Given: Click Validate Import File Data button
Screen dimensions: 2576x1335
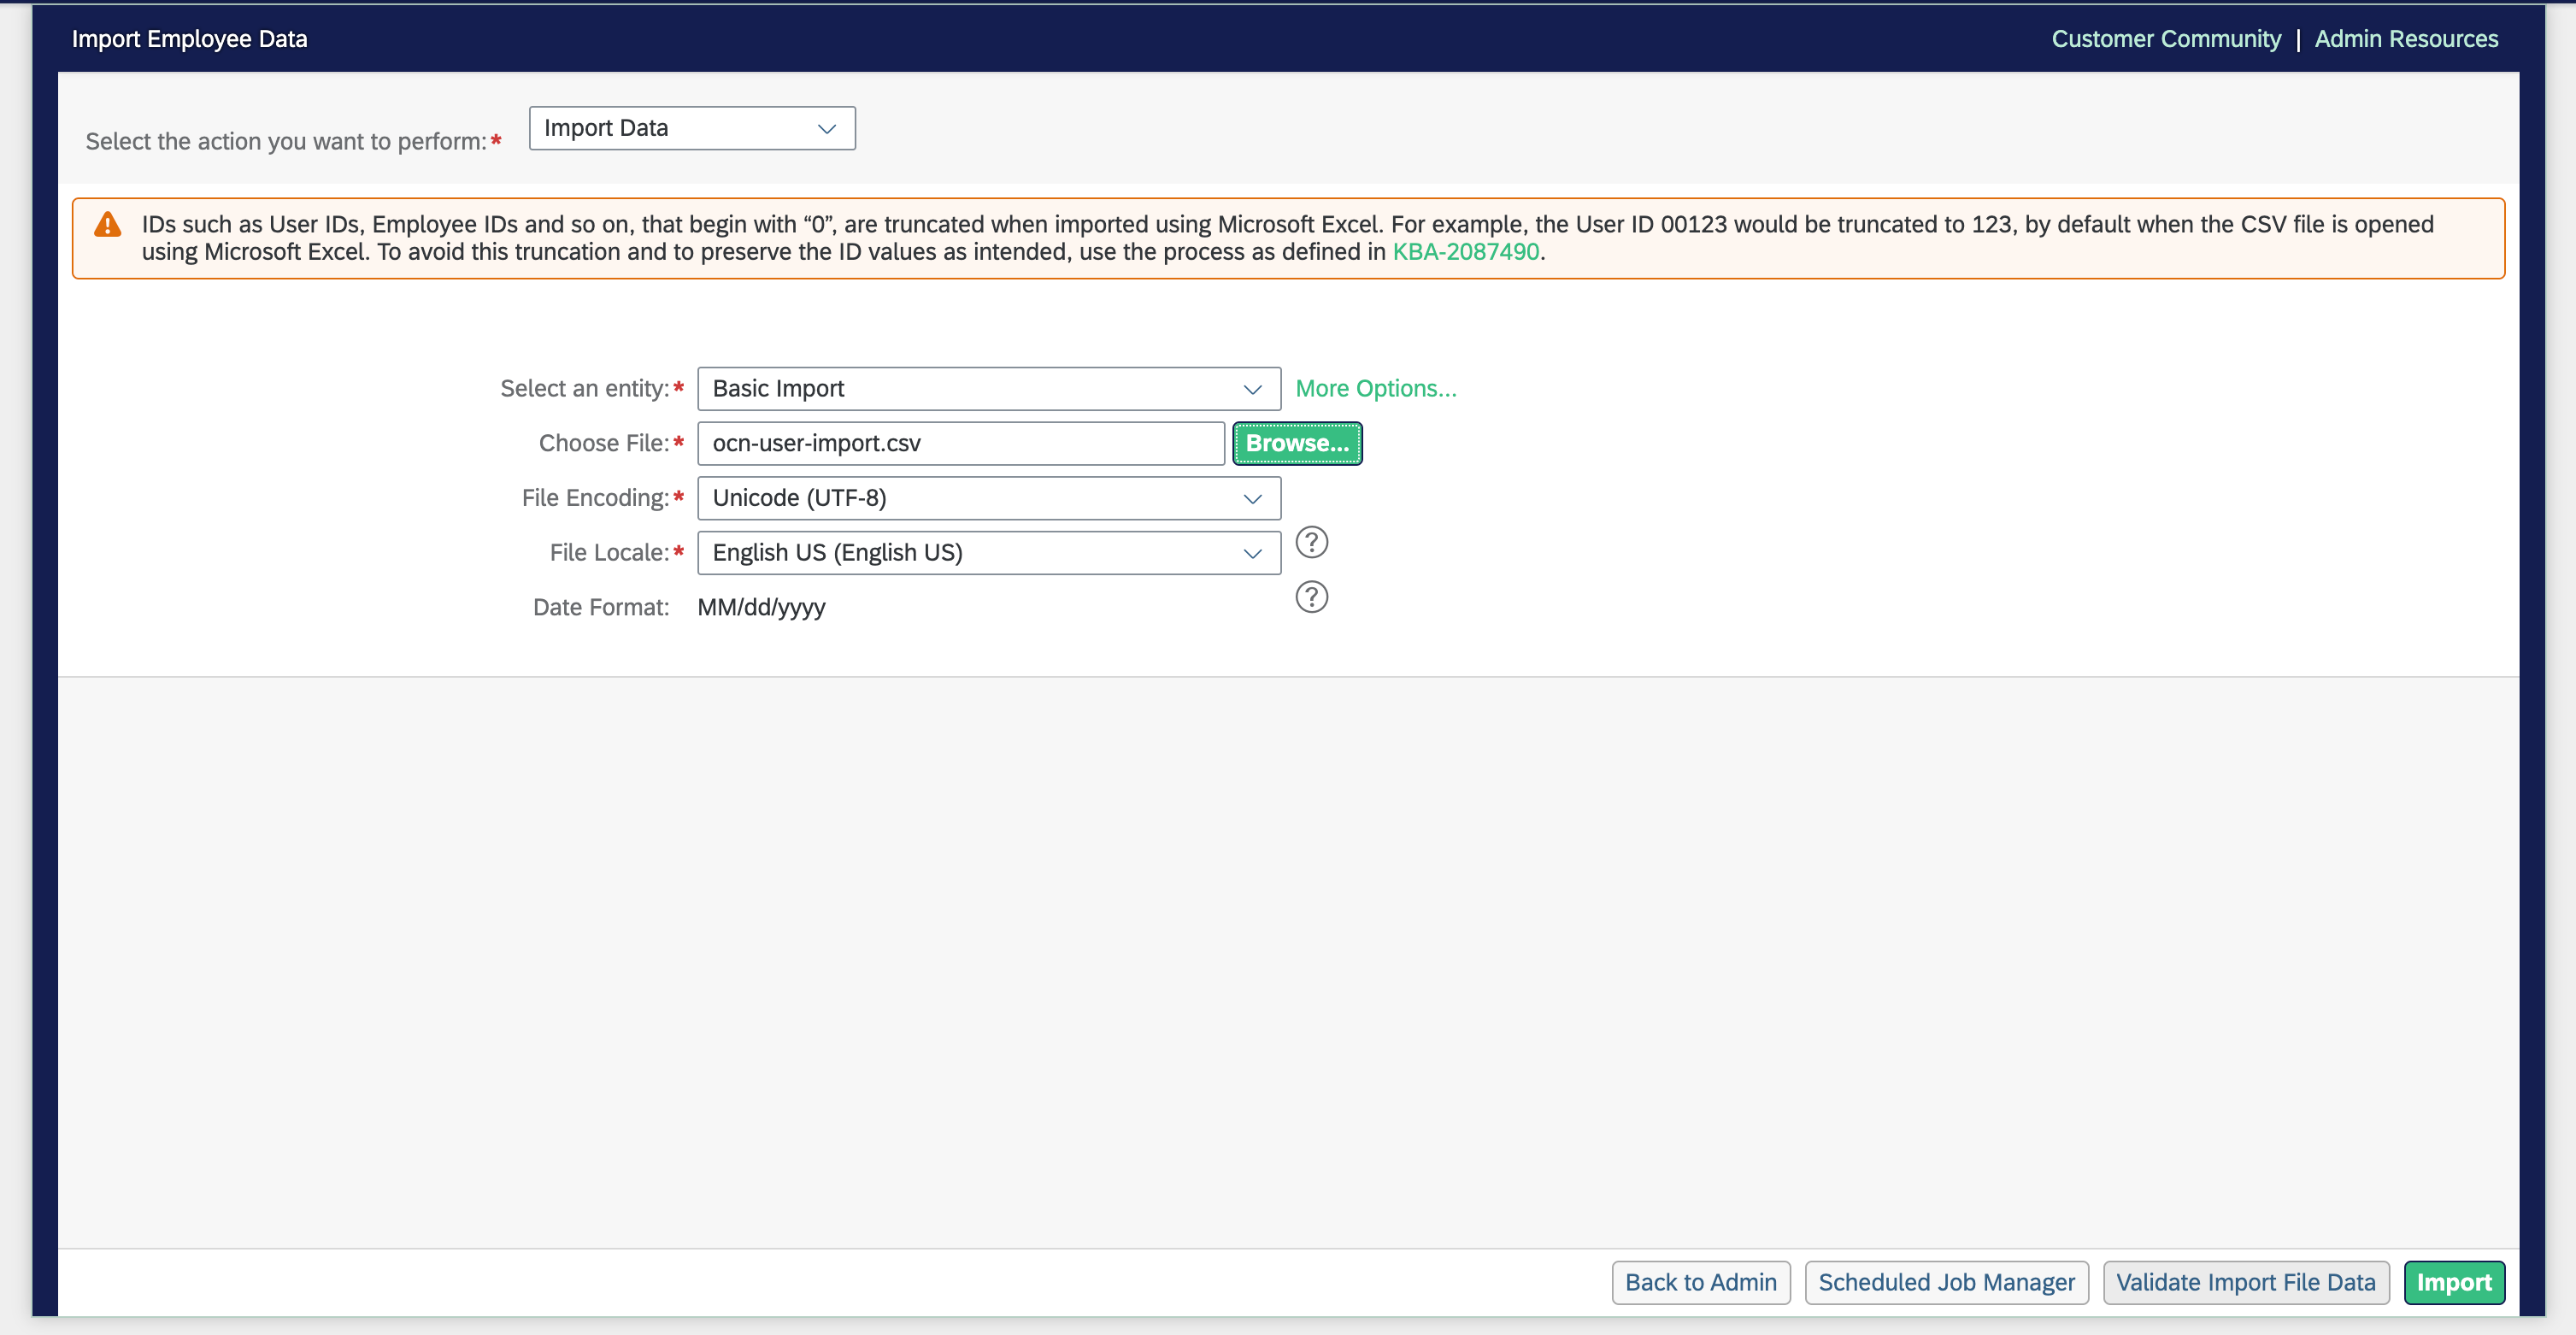Looking at the screenshot, I should point(2245,1282).
